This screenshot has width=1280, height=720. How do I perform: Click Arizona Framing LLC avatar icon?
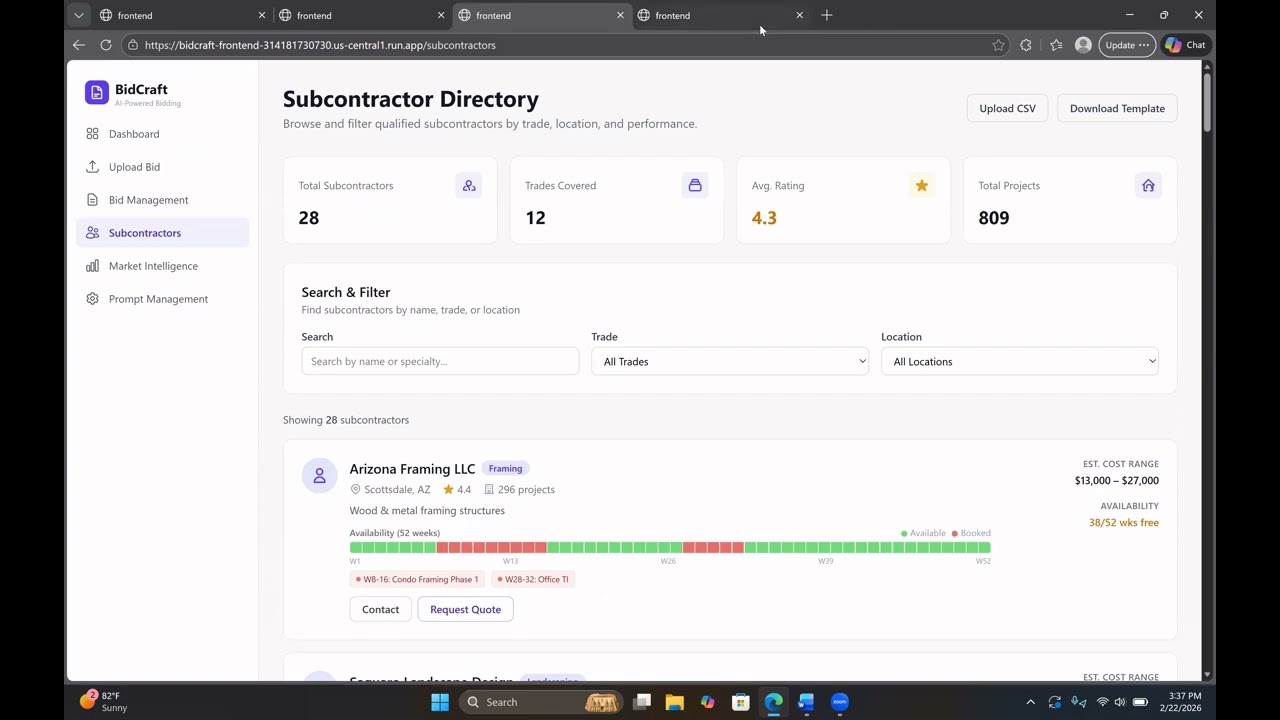[x=320, y=476]
